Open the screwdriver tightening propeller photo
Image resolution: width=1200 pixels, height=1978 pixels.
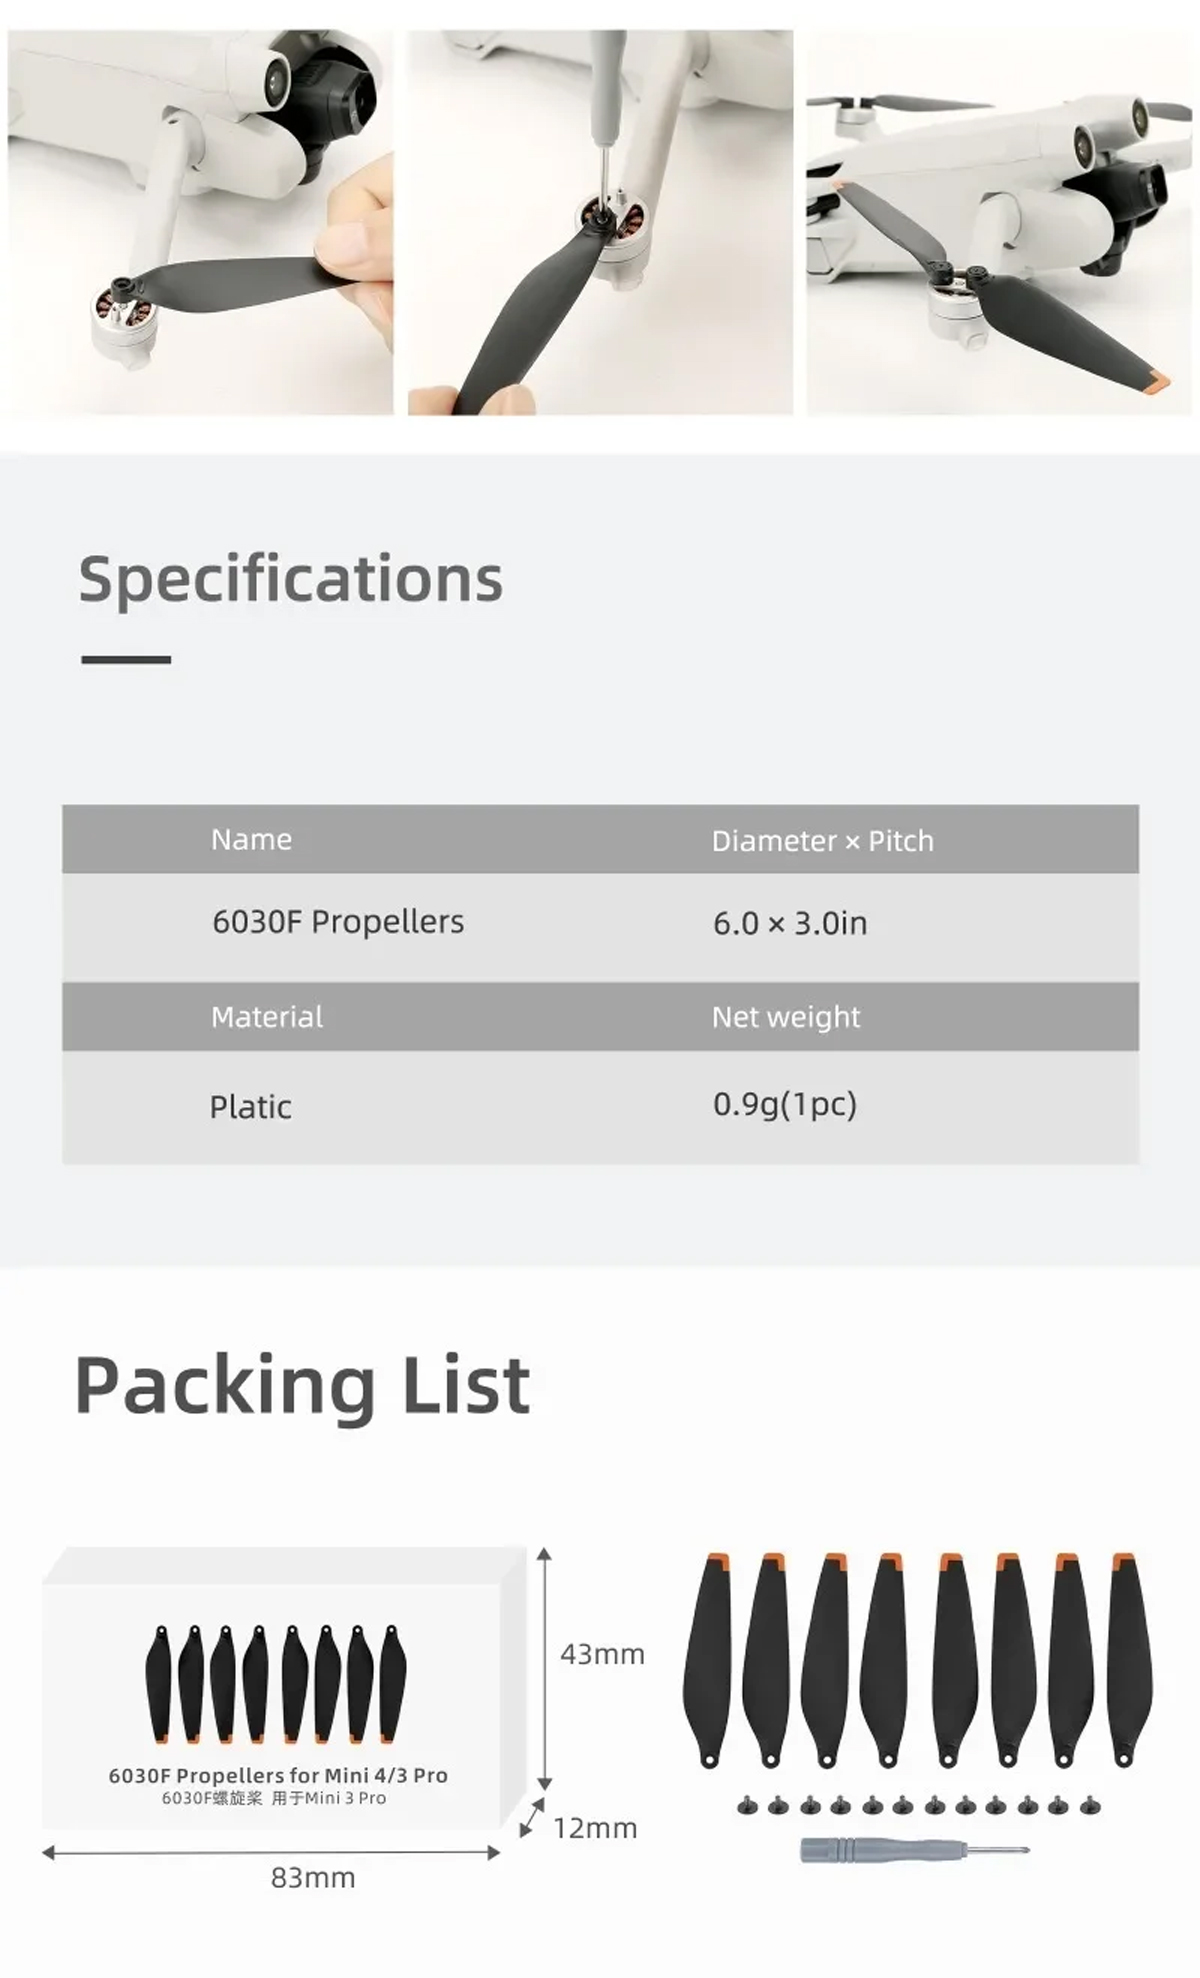600,222
